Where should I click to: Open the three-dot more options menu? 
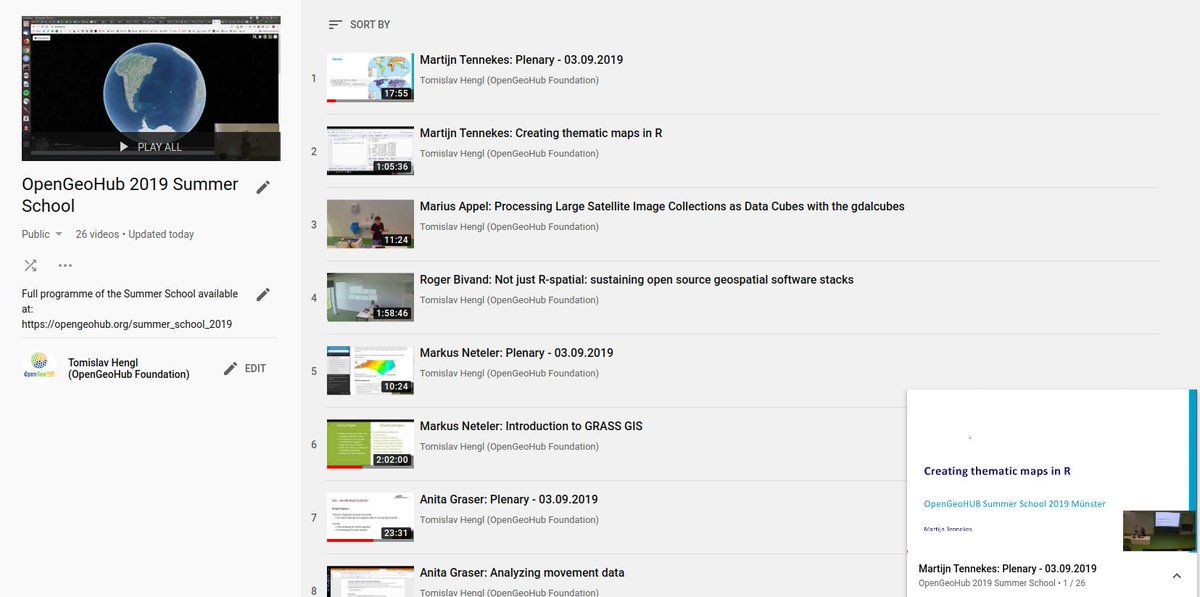(x=65, y=265)
